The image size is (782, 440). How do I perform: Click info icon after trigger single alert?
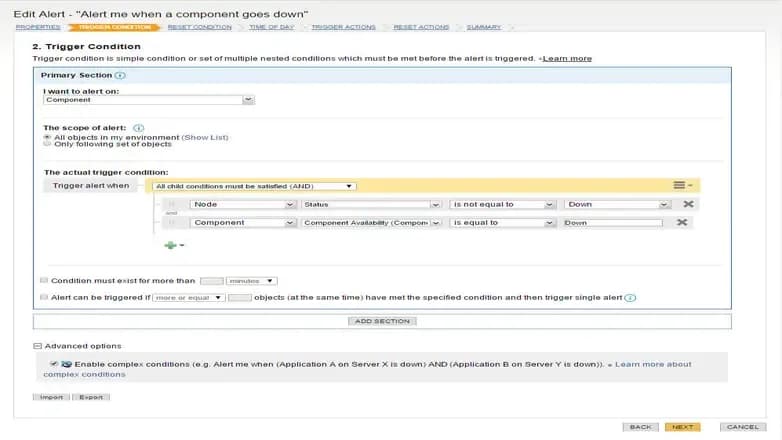pyautogui.click(x=630, y=298)
